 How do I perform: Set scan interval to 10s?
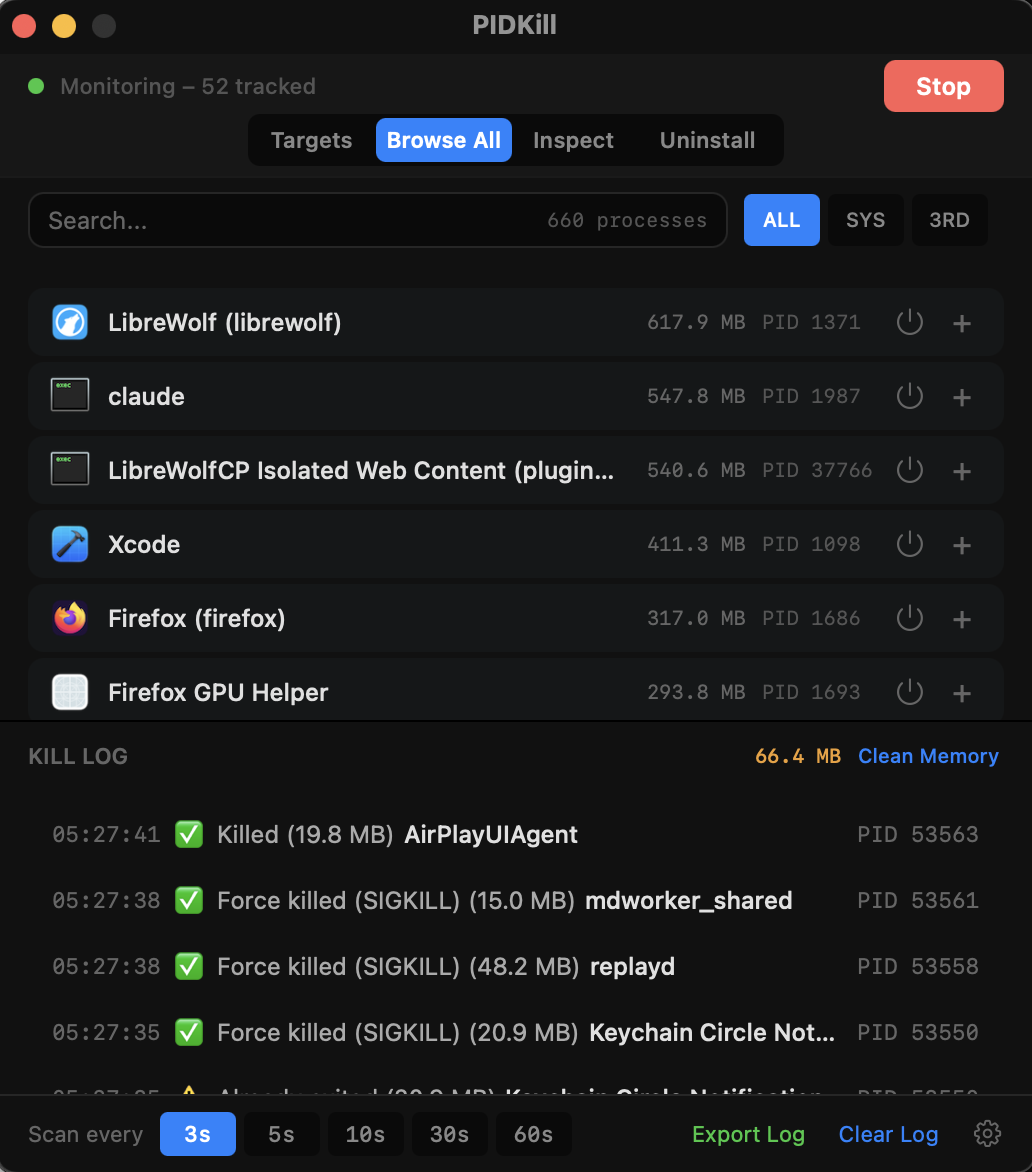click(365, 1134)
